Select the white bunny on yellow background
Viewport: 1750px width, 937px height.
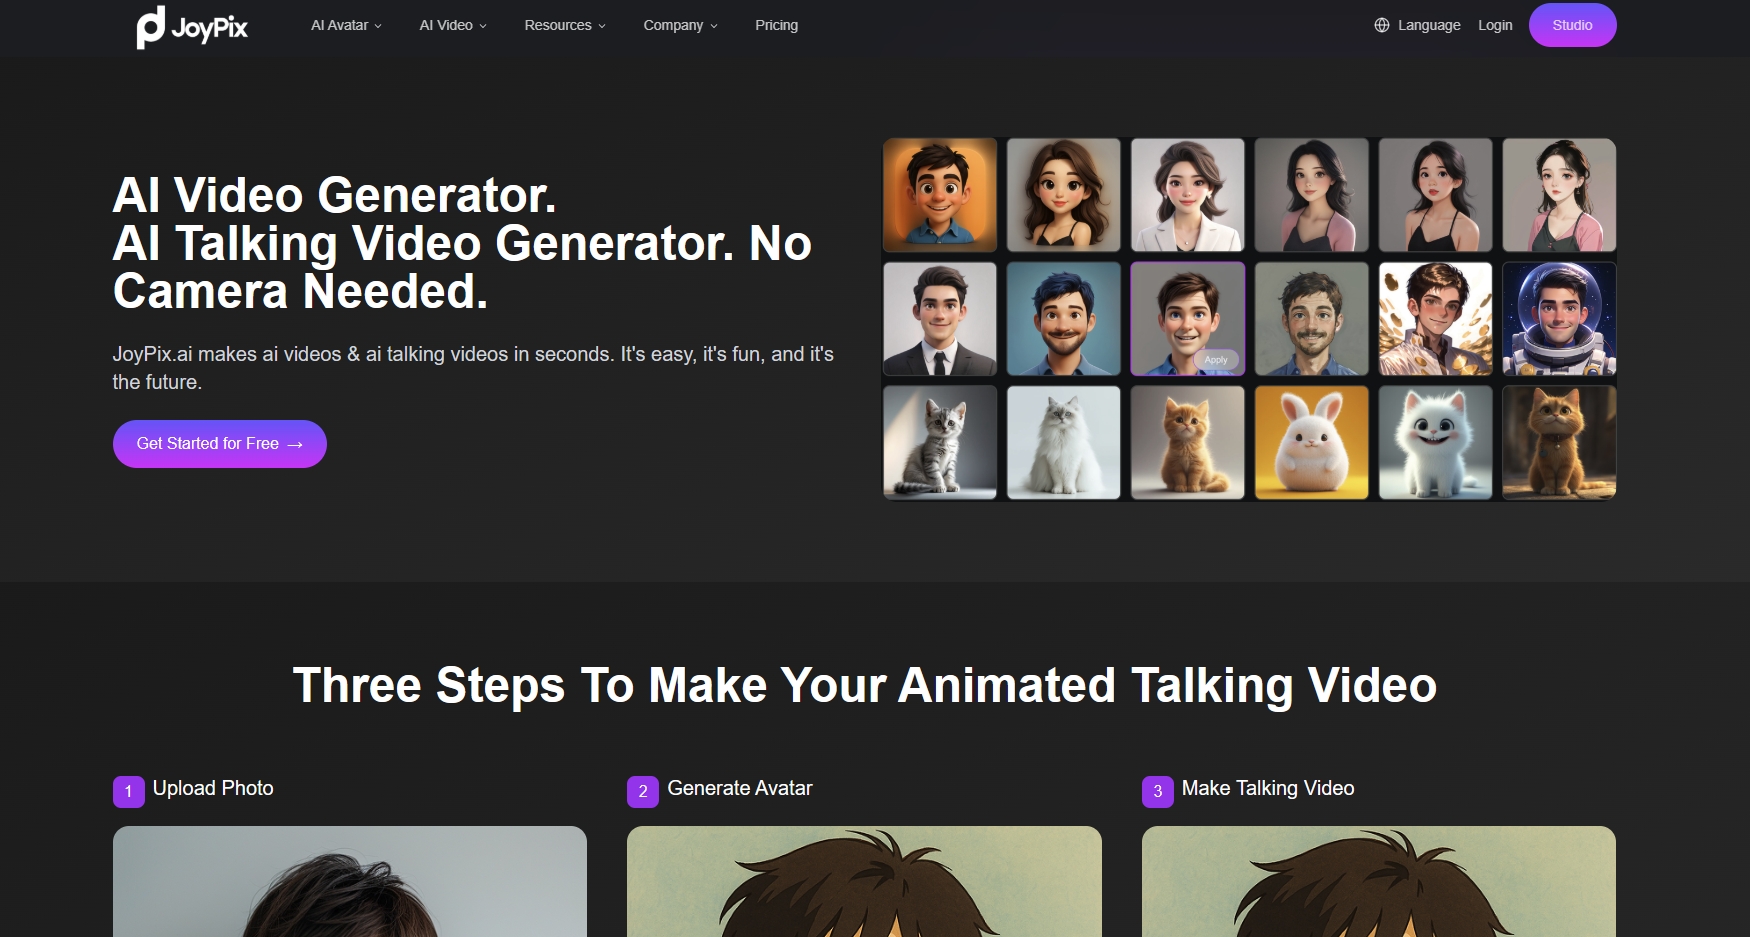coord(1312,443)
